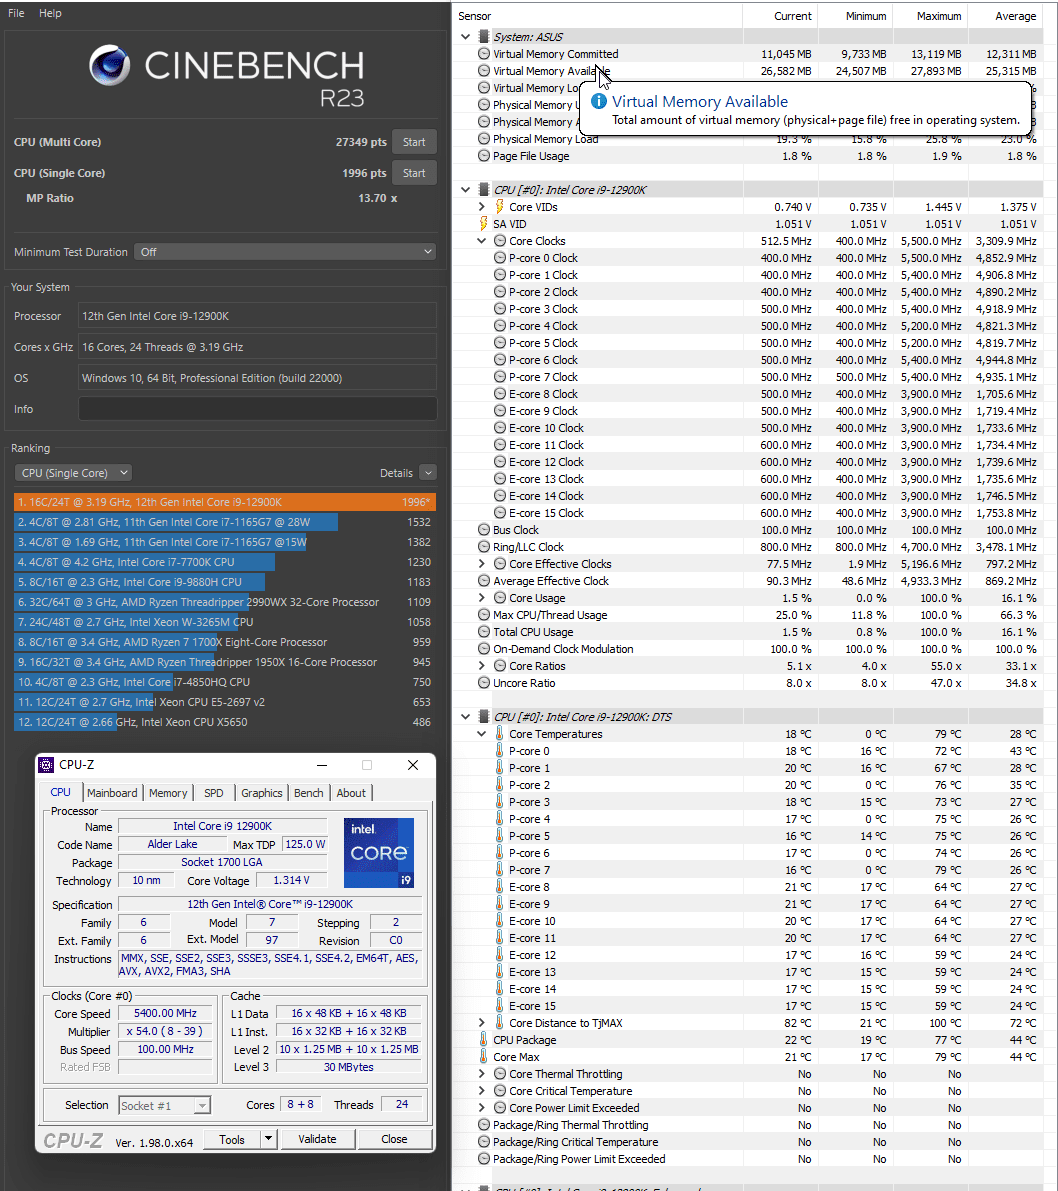Screen dimensions: 1058x1191
Task: Click the E-core 8 Clock sensor icon
Action: coord(500,393)
